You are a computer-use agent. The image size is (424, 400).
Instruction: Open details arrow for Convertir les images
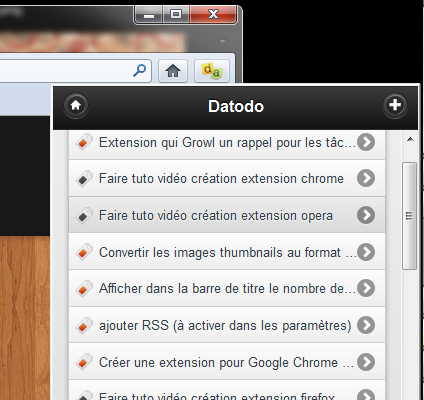(366, 252)
